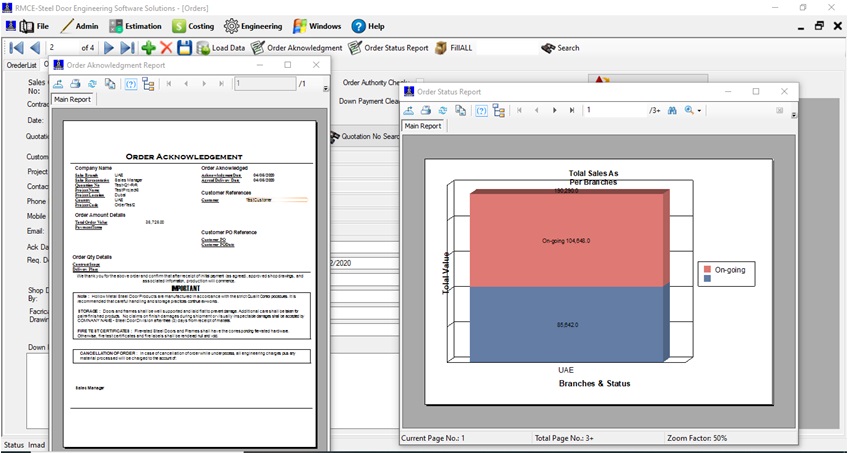Toggle parameter panel in Order Status Report window
Image resolution: width=848 pixels, height=453 pixels.
click(481, 110)
